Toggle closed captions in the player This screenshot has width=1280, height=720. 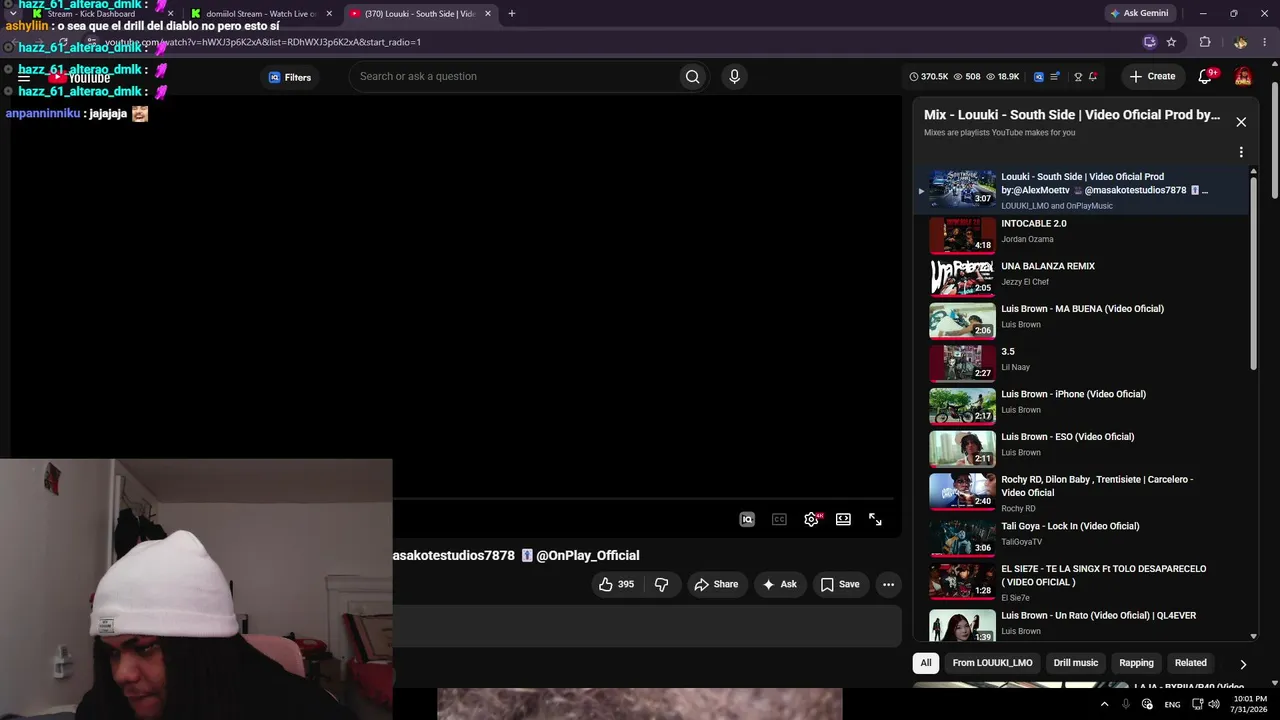click(x=779, y=519)
